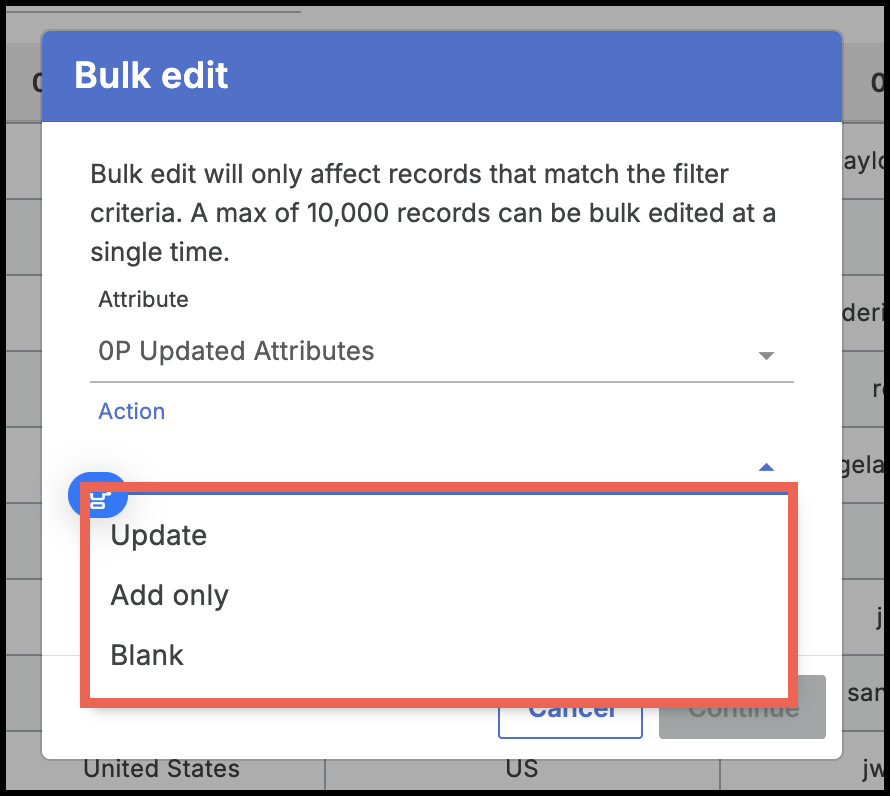Pick Blank from the dropdown options
890x796 pixels.
146,655
